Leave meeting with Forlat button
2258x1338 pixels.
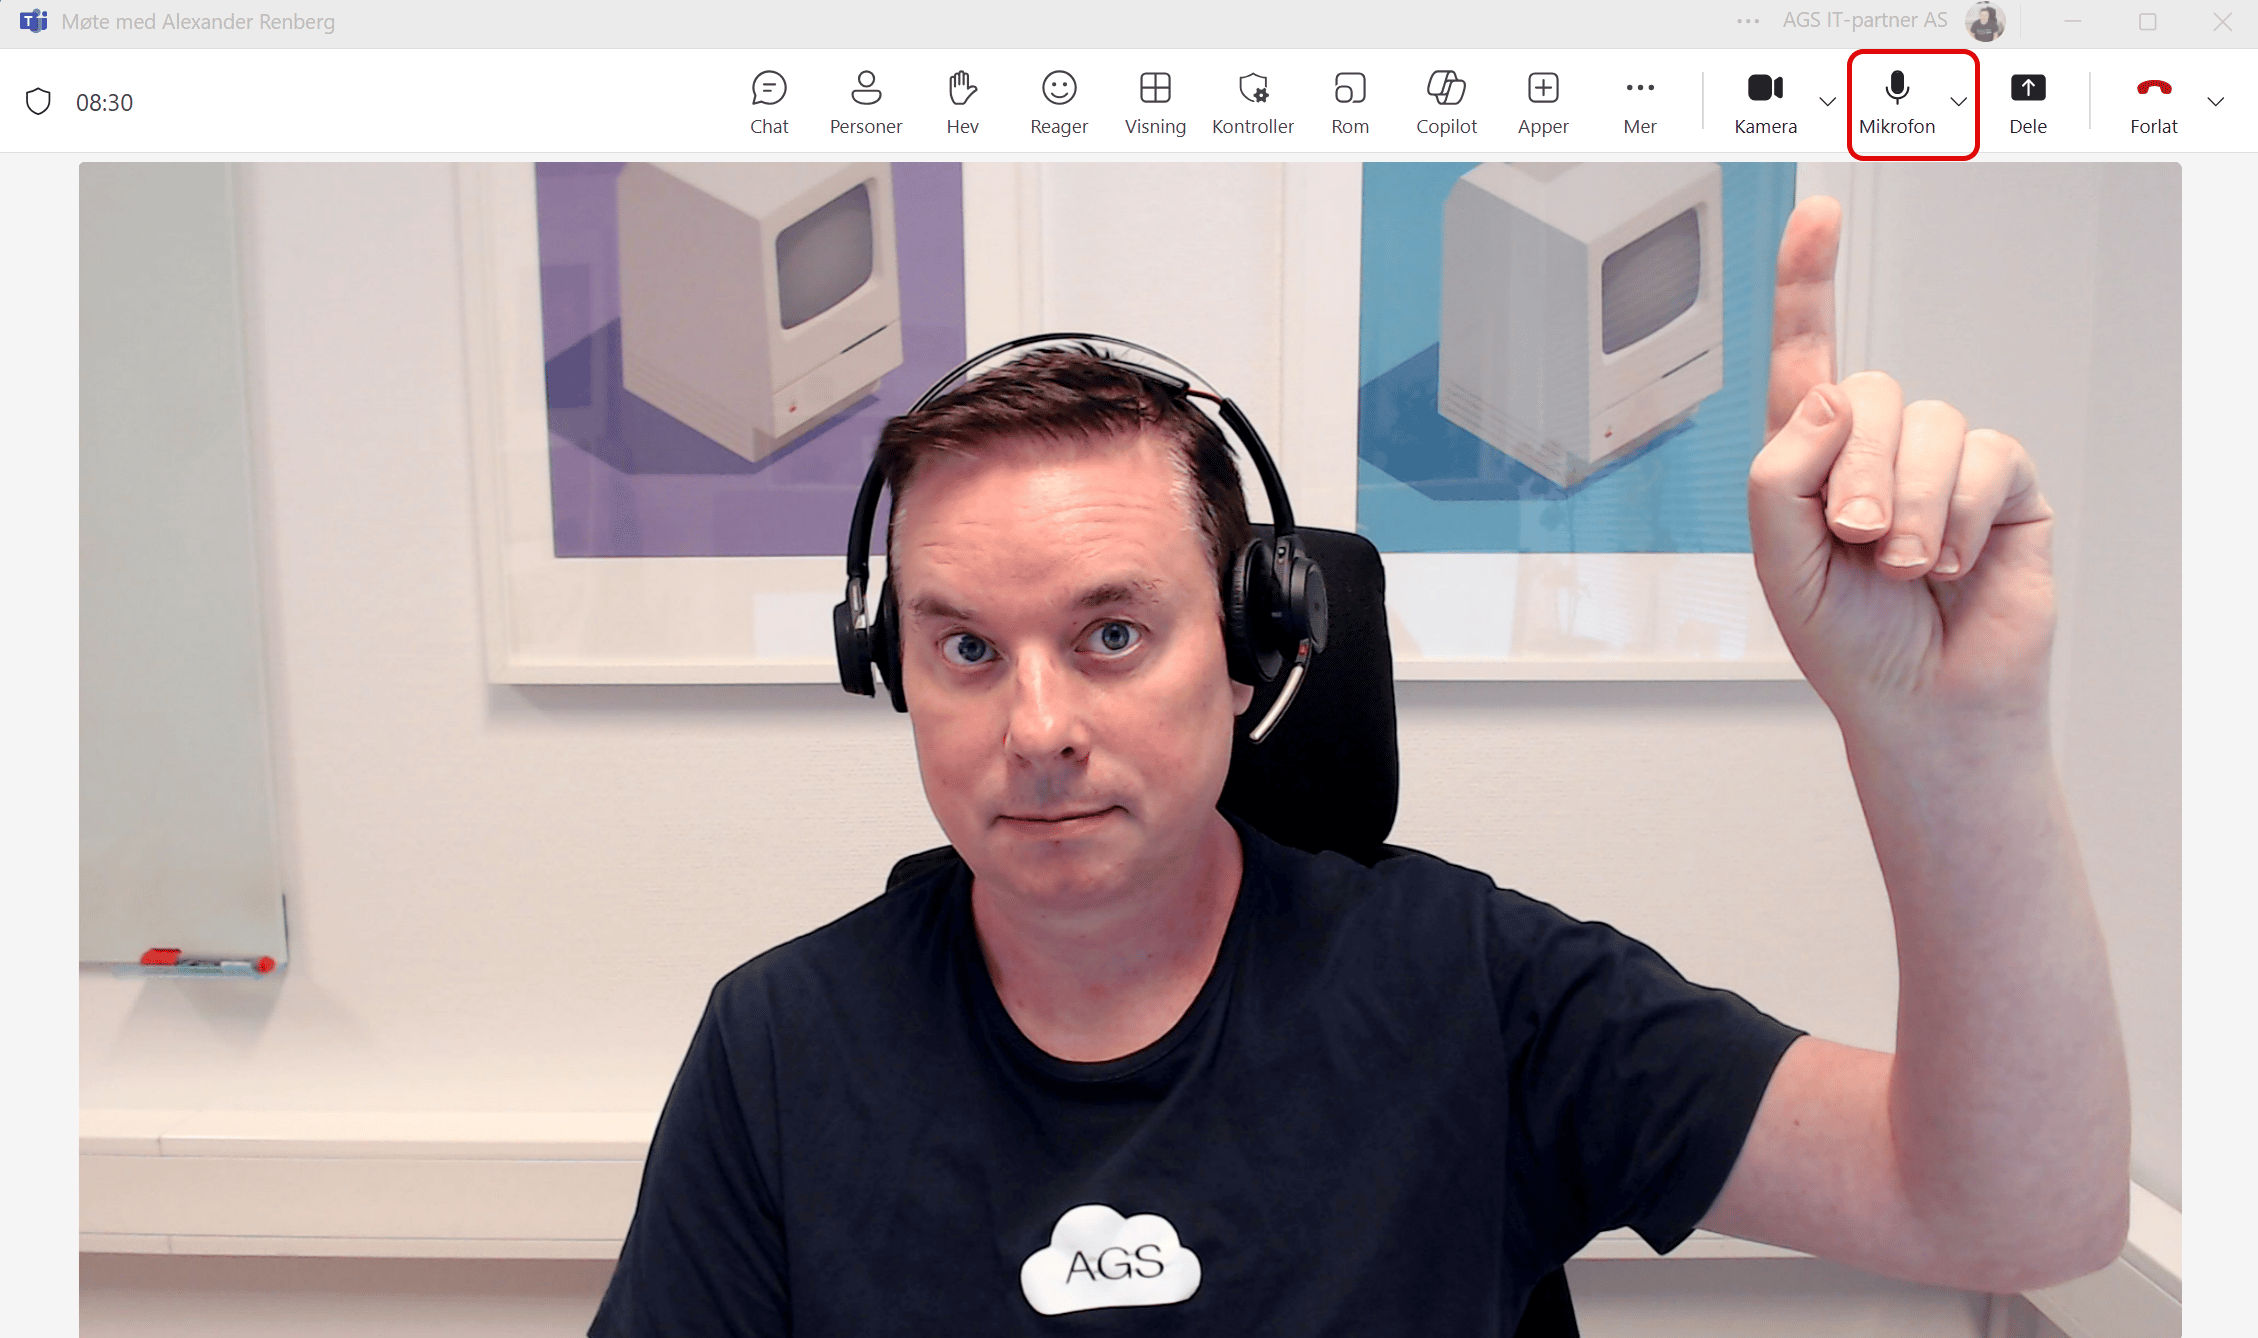[2153, 101]
